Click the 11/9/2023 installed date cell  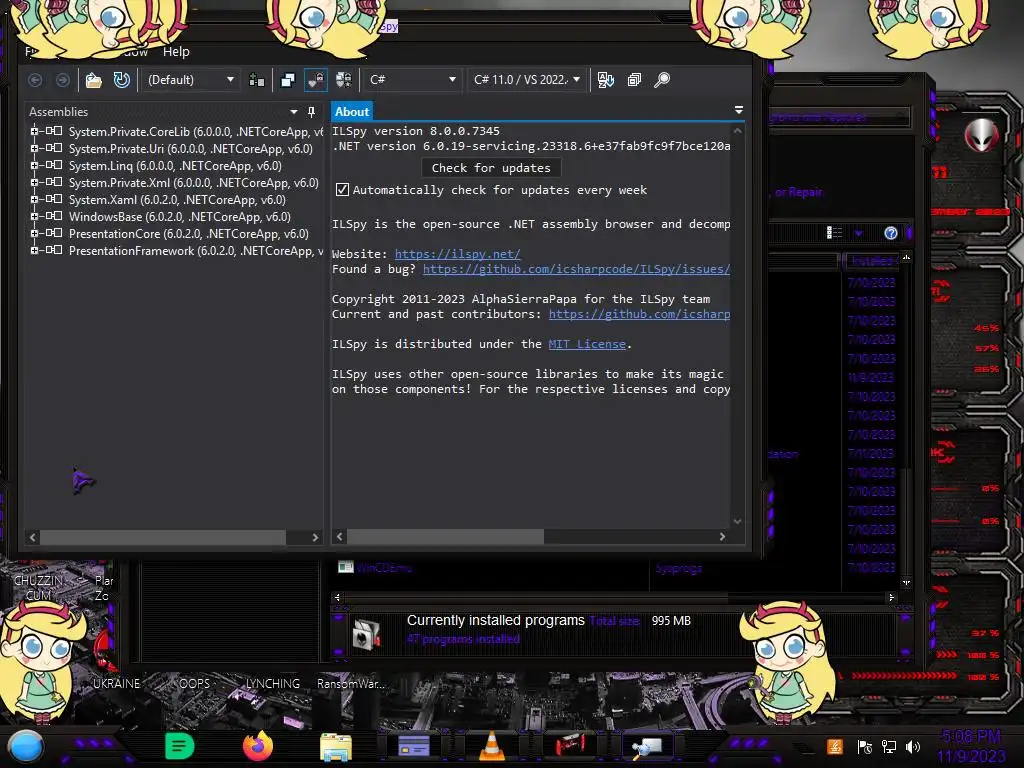tap(871, 377)
